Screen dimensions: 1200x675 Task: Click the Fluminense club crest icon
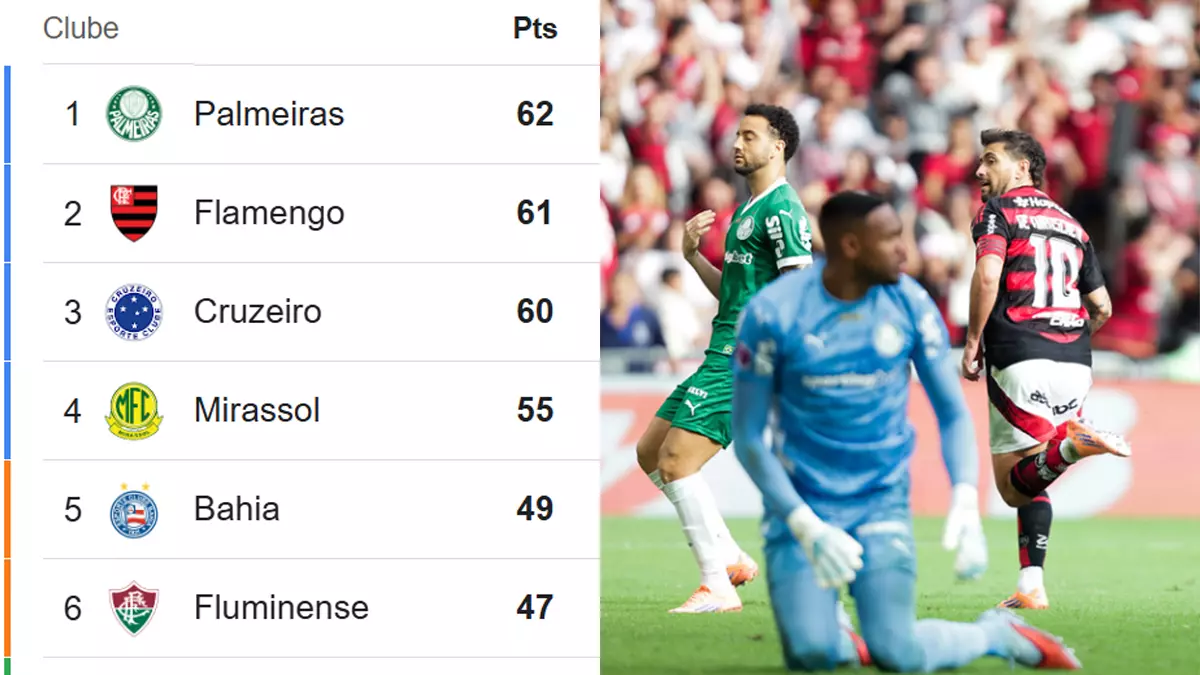pos(134,608)
